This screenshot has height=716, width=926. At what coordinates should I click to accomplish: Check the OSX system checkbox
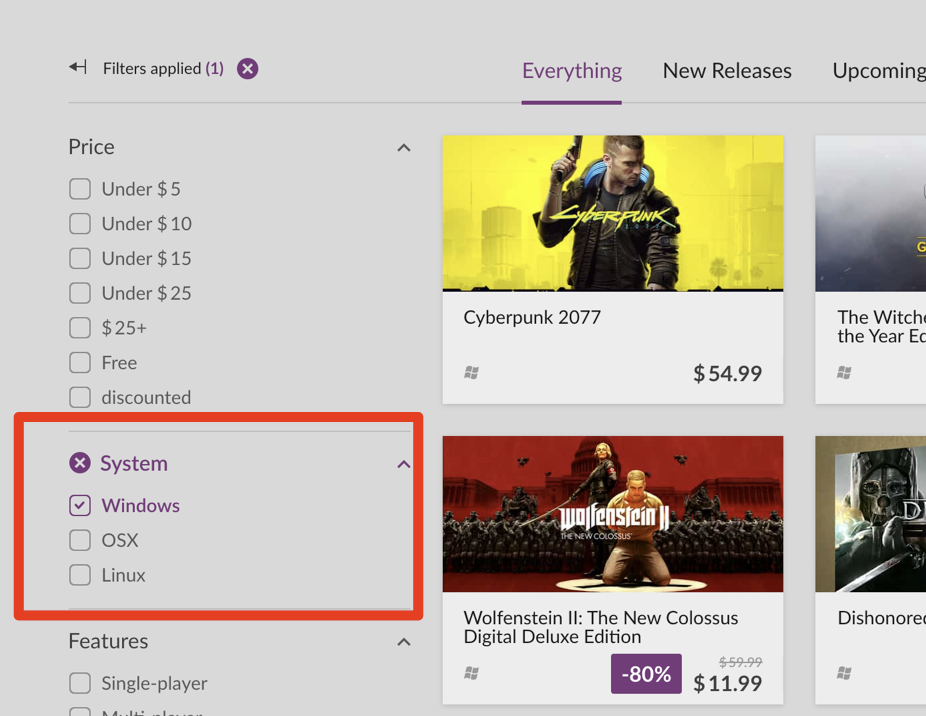point(80,540)
